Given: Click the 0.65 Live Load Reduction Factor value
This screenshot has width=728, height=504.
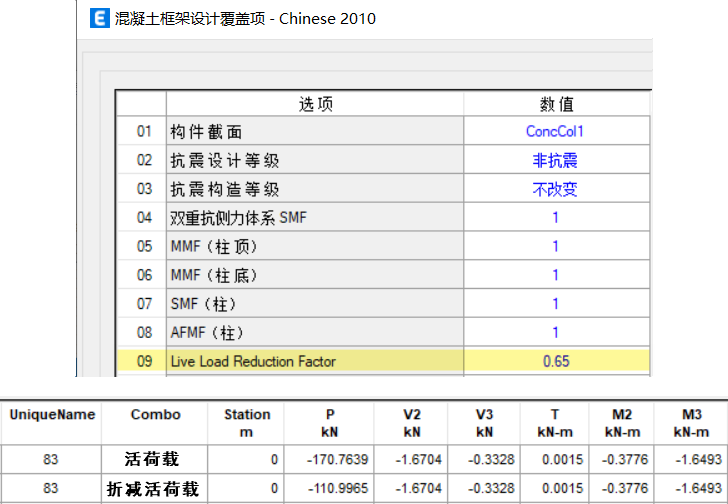Looking at the screenshot, I should 555,361.
